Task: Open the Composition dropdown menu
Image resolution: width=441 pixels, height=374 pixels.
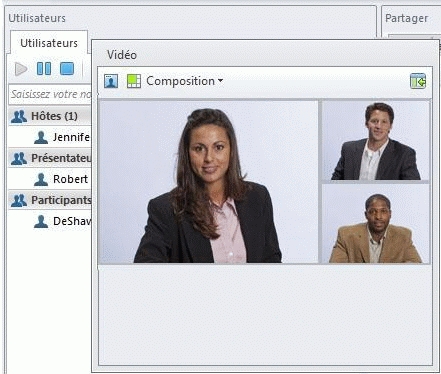Action: click(x=185, y=81)
